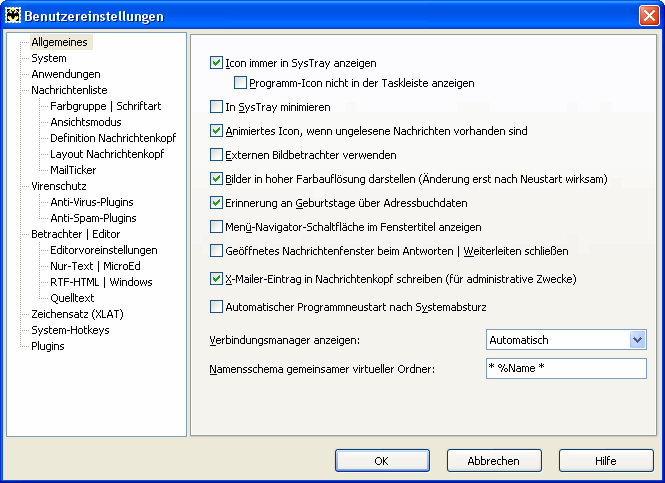Open 'Nur-Text | MicroEd' page

pyautogui.click(x=95, y=266)
